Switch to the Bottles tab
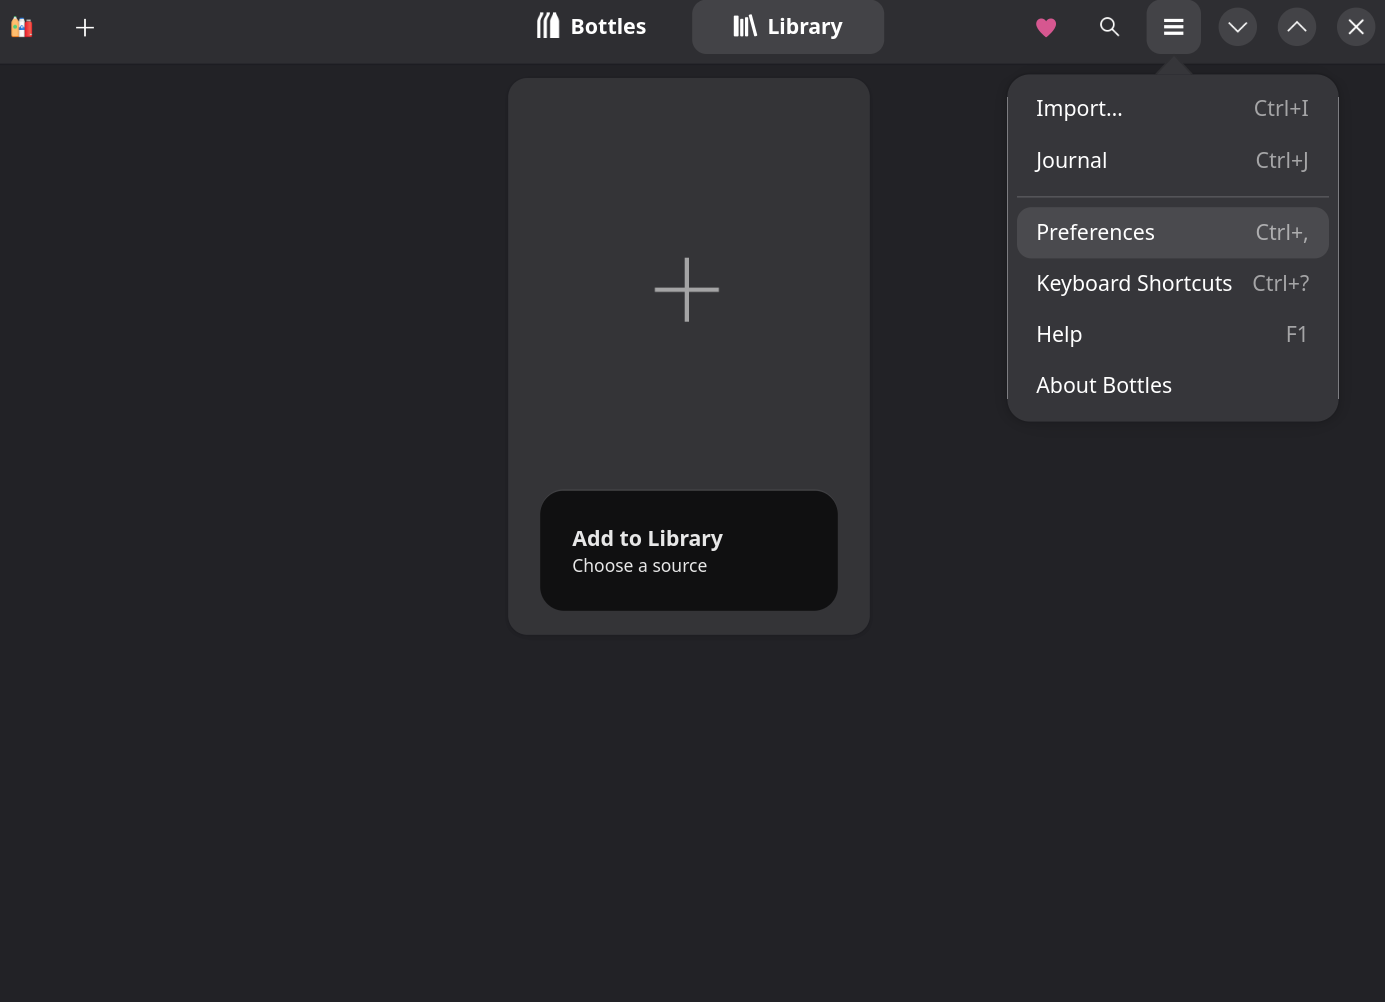1385x1002 pixels. click(591, 27)
